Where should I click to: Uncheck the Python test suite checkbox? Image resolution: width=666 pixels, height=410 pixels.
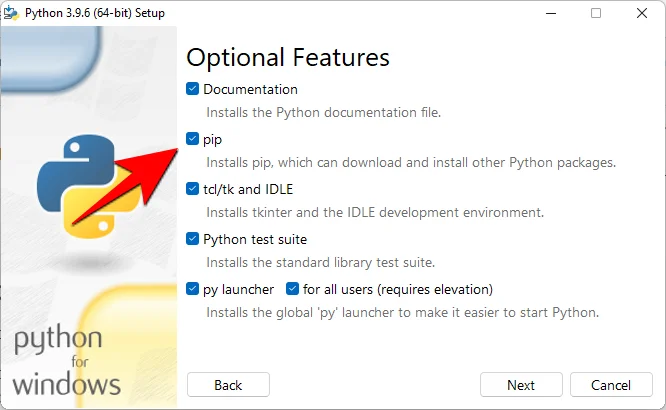click(192, 239)
